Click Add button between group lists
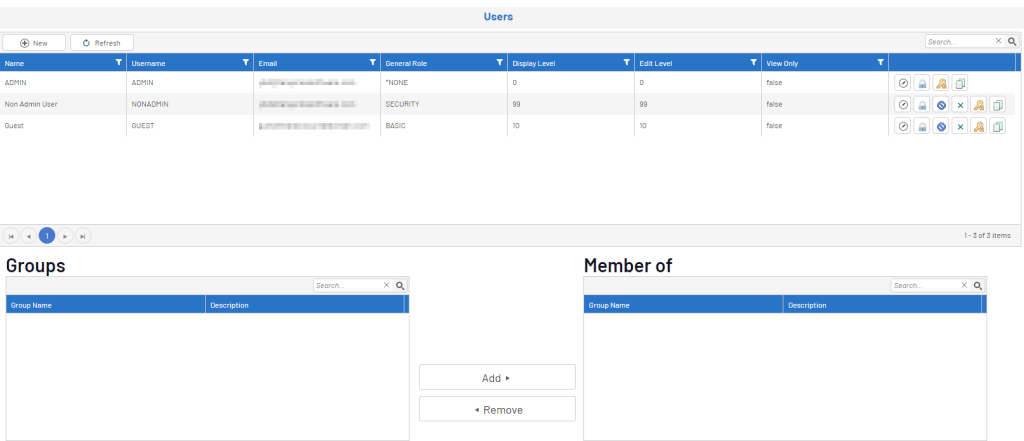The image size is (1024, 441). 497,378
